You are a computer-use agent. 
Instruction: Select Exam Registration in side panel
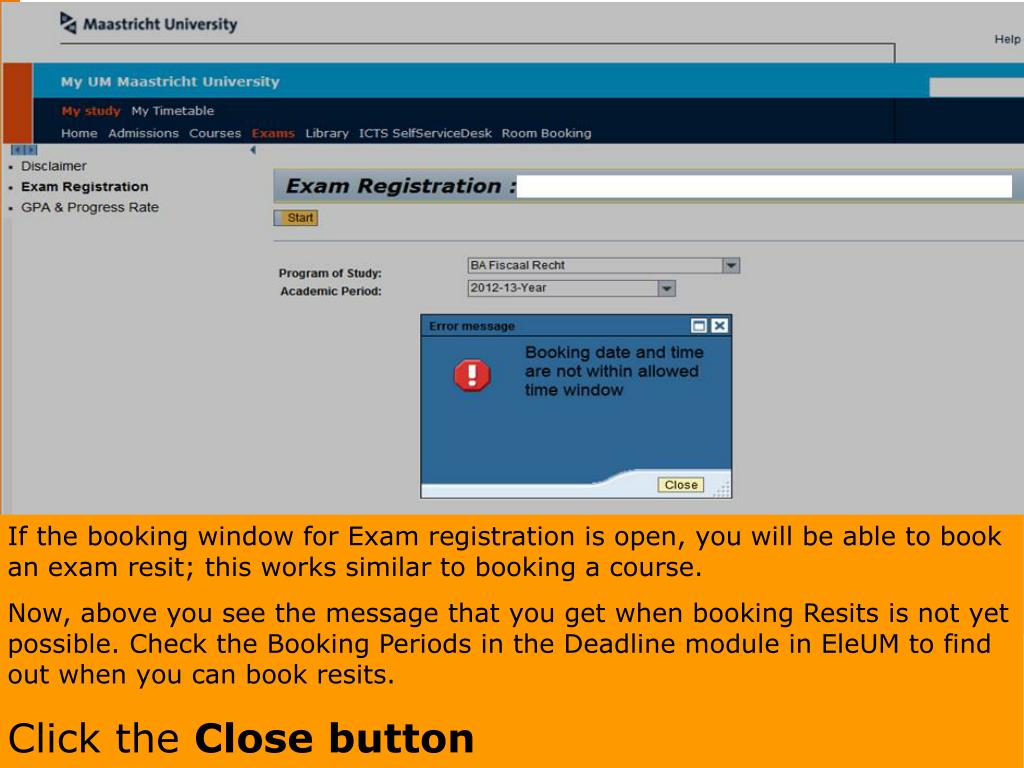[x=84, y=187]
